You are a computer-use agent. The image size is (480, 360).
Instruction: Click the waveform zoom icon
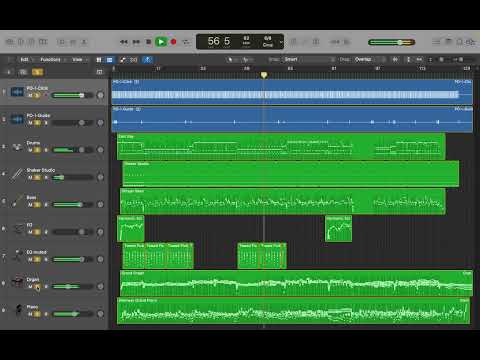(395, 60)
